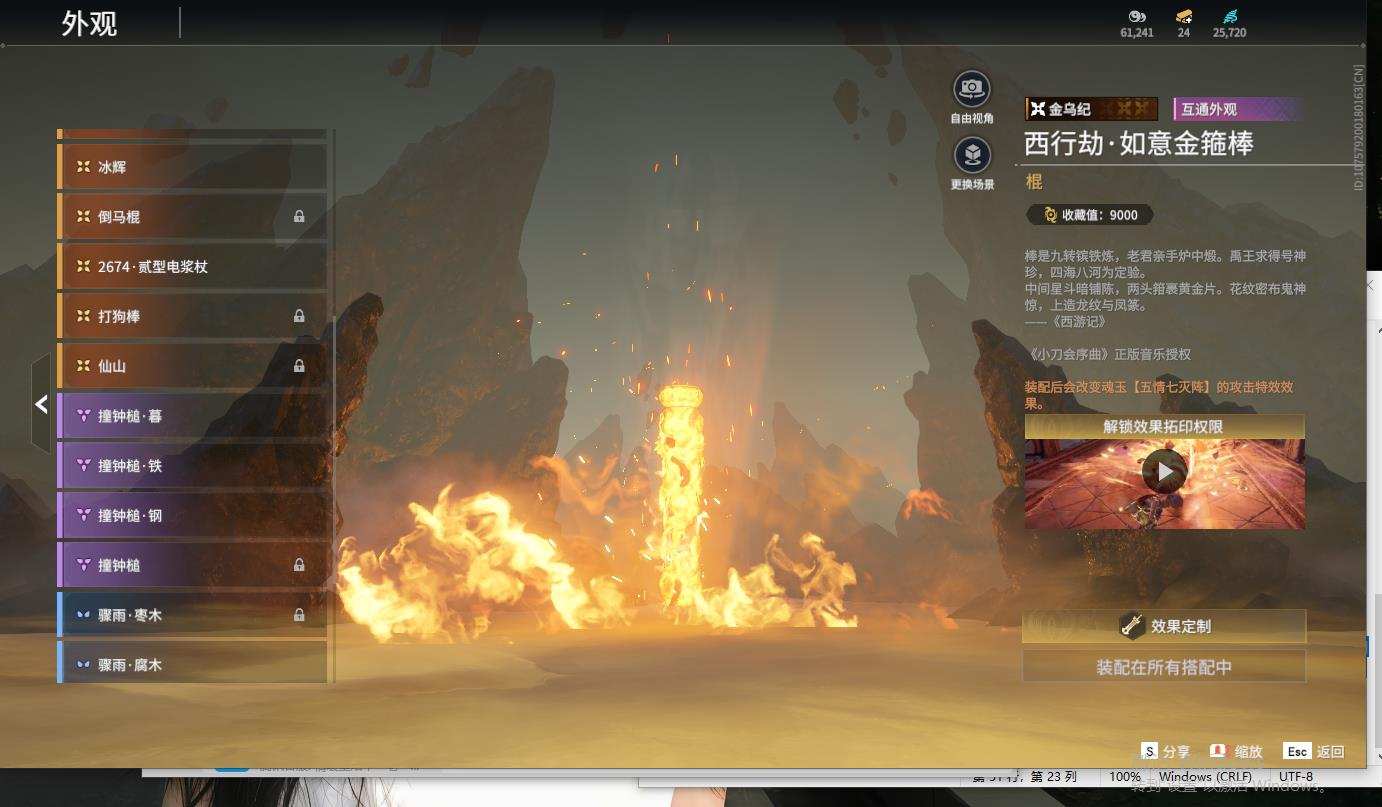Collapse the left list panel arrow
This screenshot has height=807, width=1382.
[x=41, y=404]
